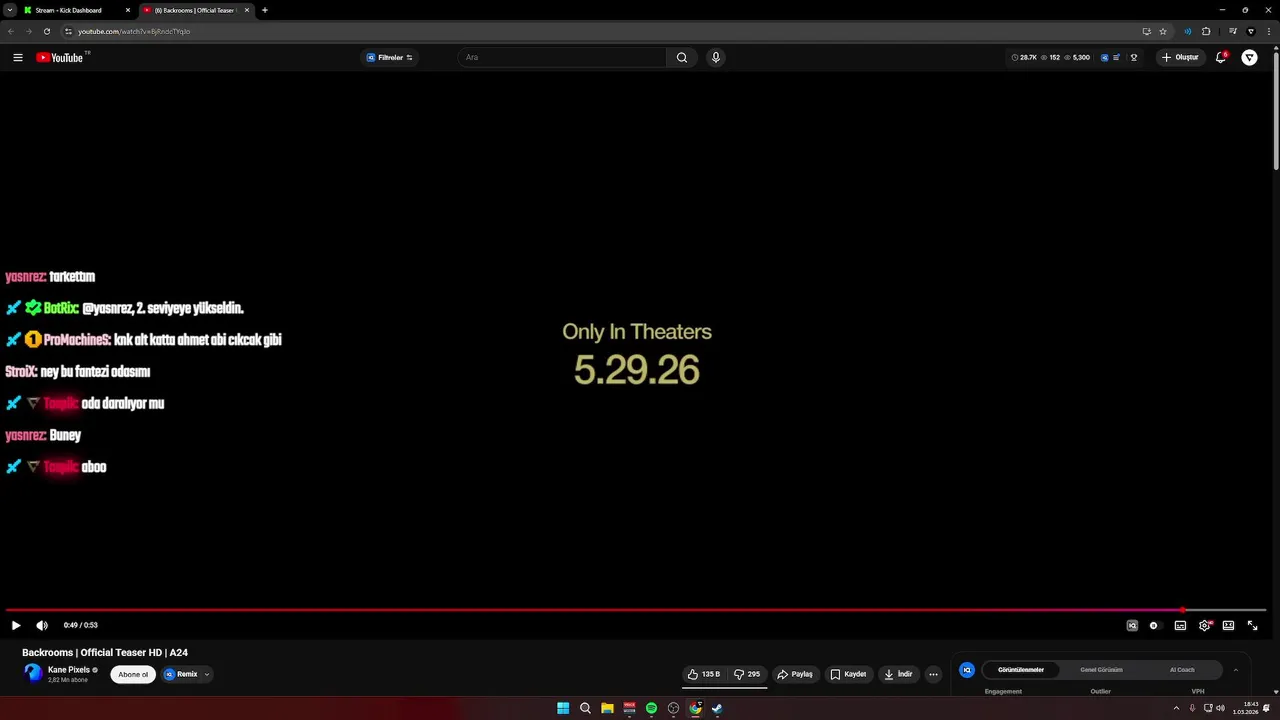This screenshot has width=1280, height=720.
Task: Switch the player to theater mode
Action: pyautogui.click(x=1228, y=625)
